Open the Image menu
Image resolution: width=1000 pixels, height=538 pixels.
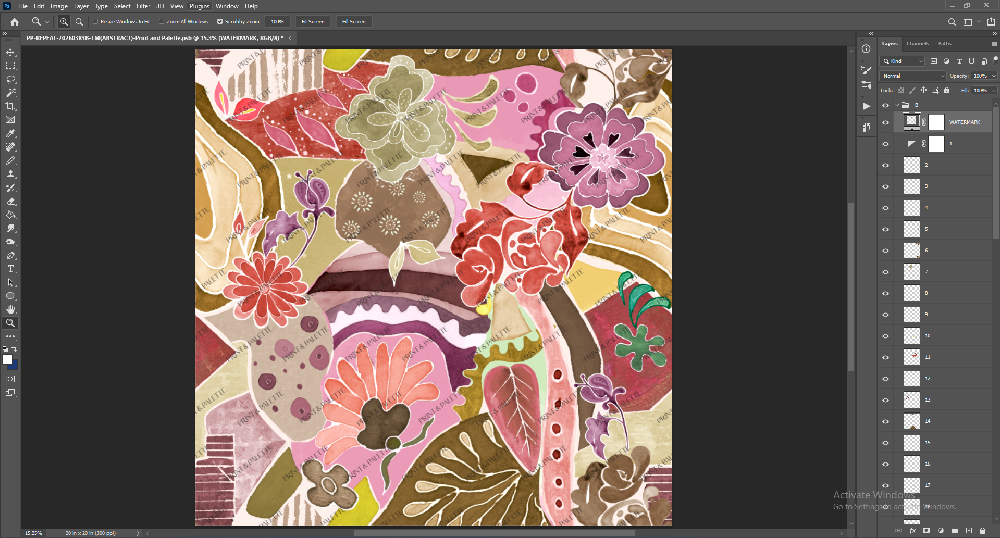click(x=59, y=6)
